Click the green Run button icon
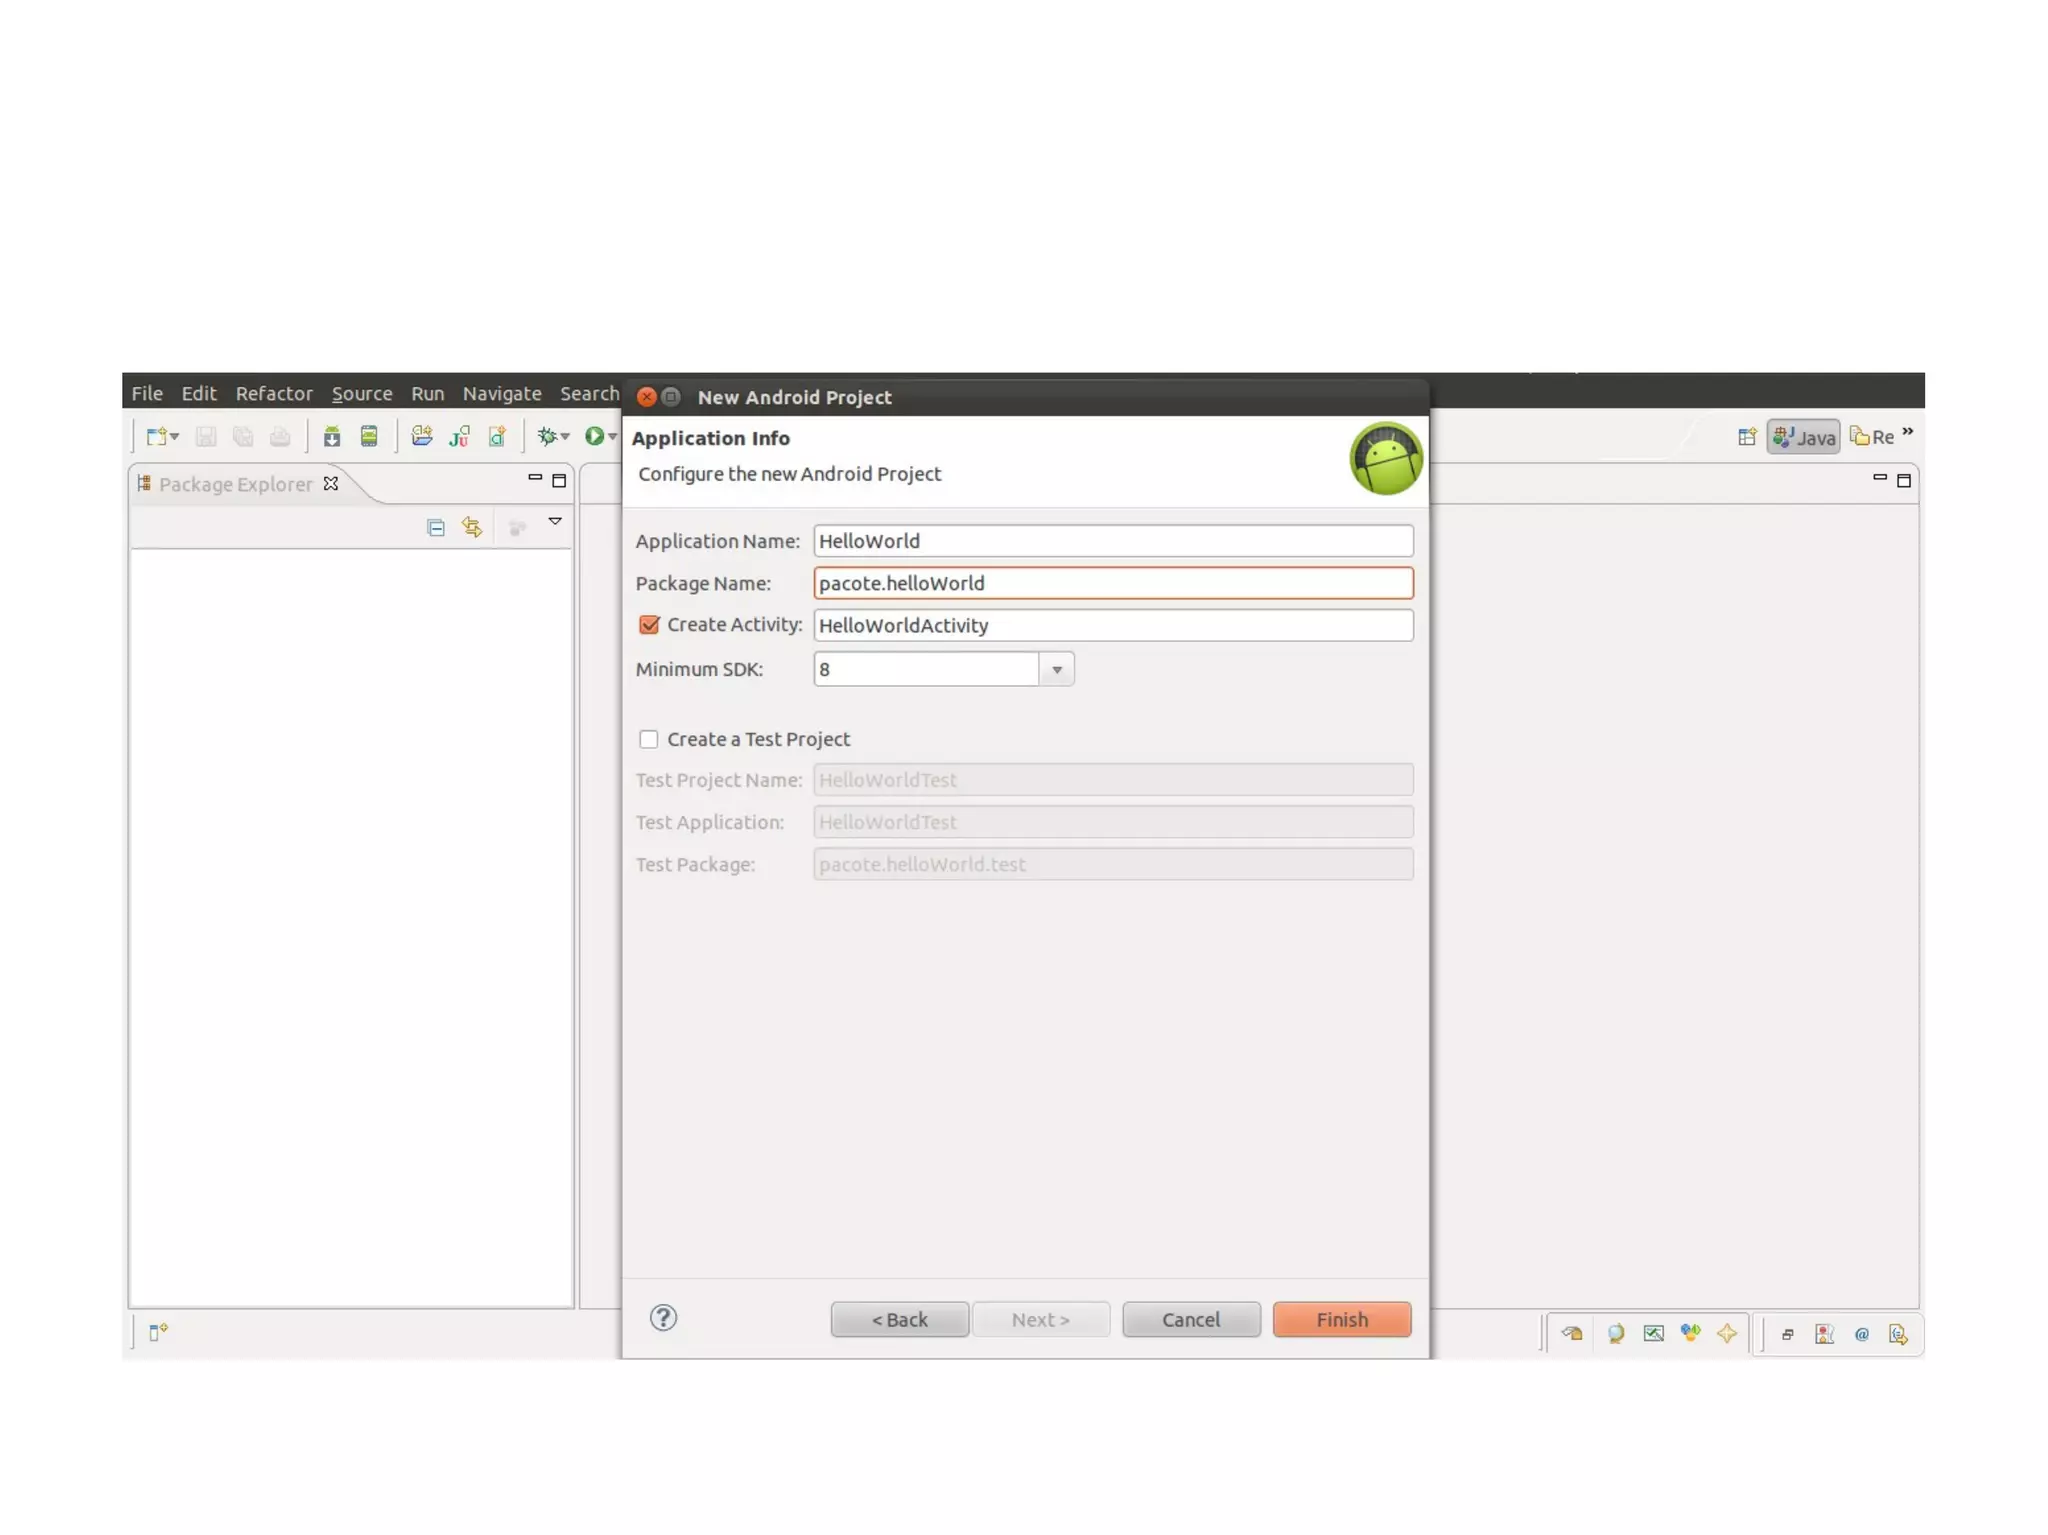The image size is (2048, 1535). 594,436
